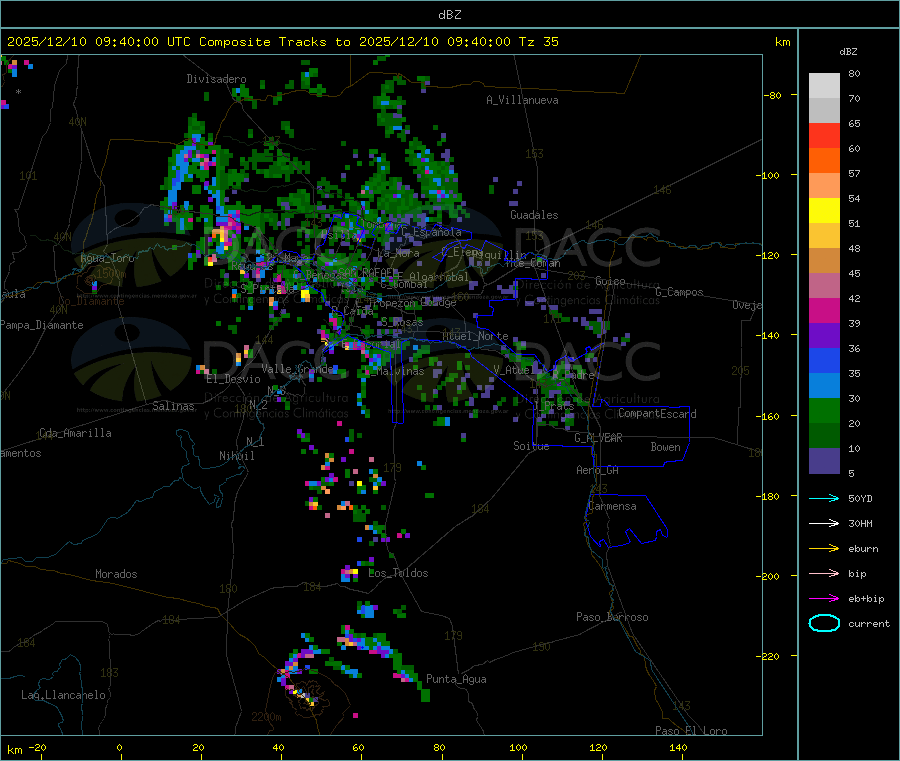The width and height of the screenshot is (900, 761).
Task: Click the '140' km bottom axis label
Action: pyautogui.click(x=678, y=747)
